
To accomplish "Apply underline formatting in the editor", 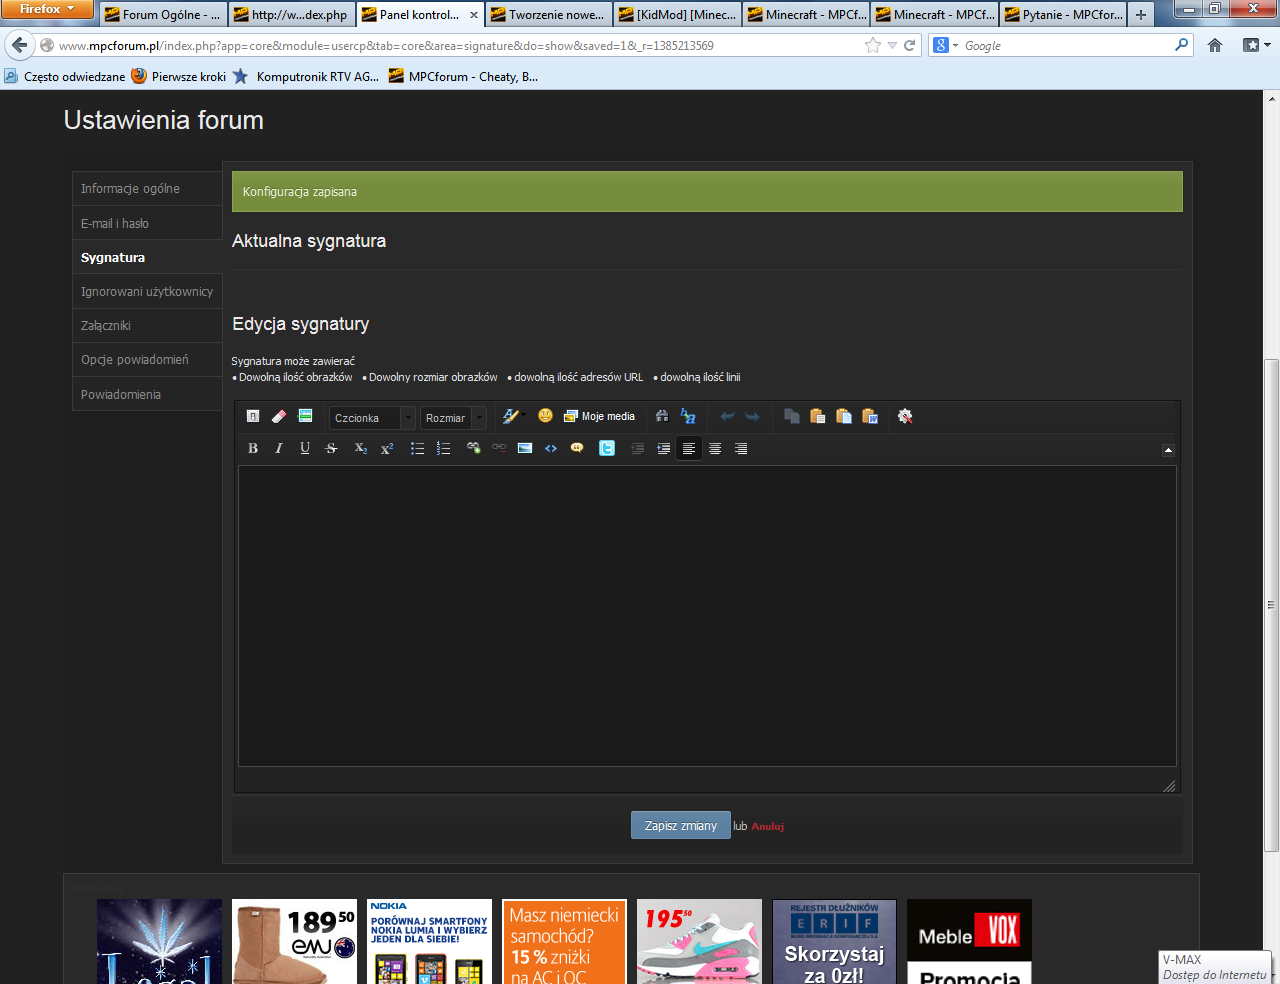I will [305, 449].
